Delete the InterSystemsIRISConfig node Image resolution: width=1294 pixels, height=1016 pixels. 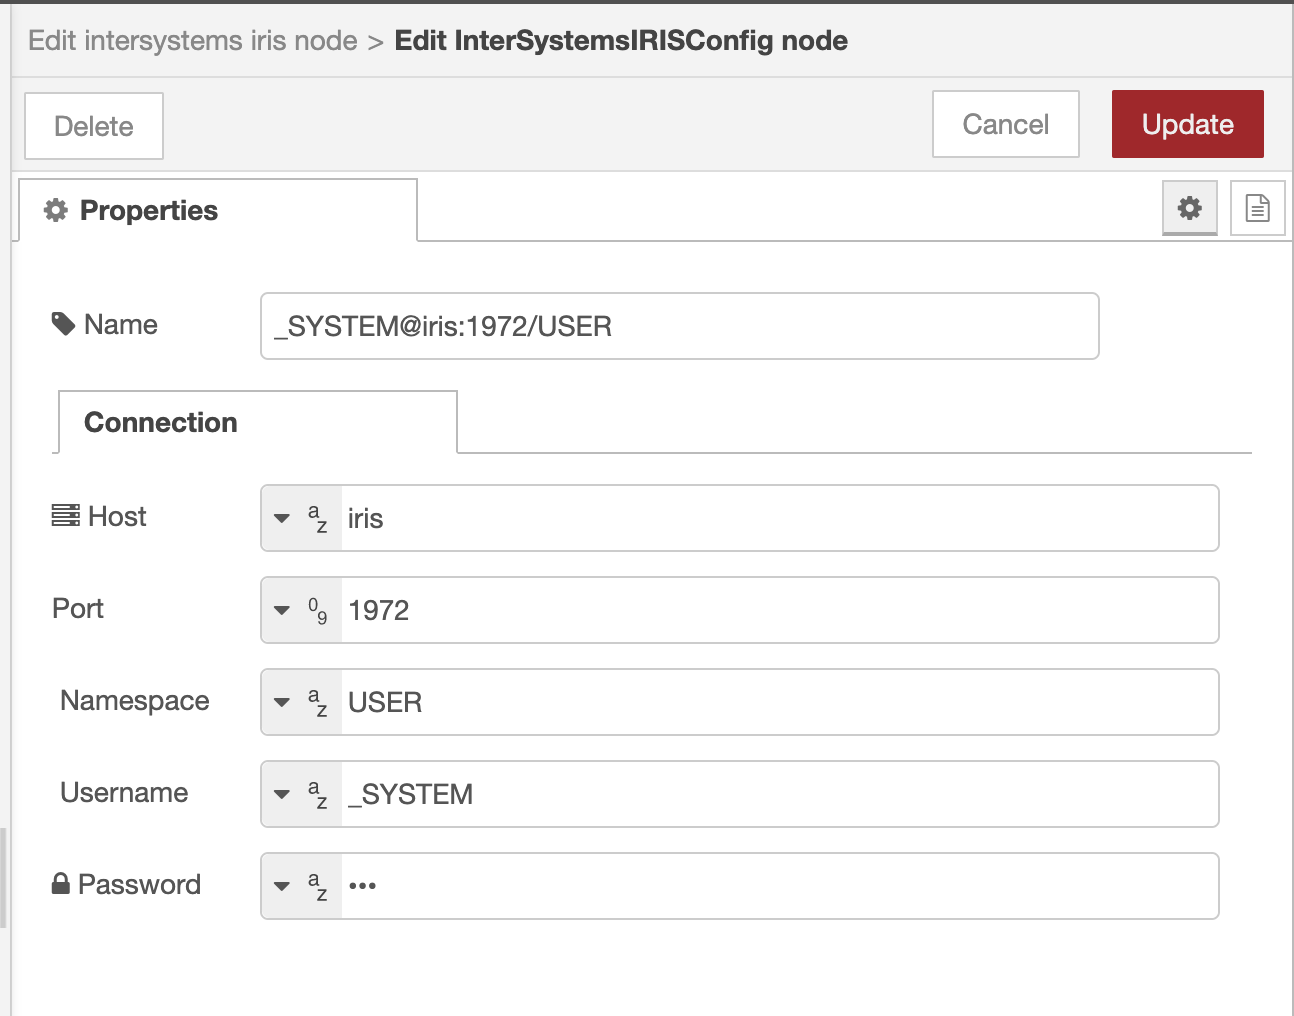(x=94, y=126)
